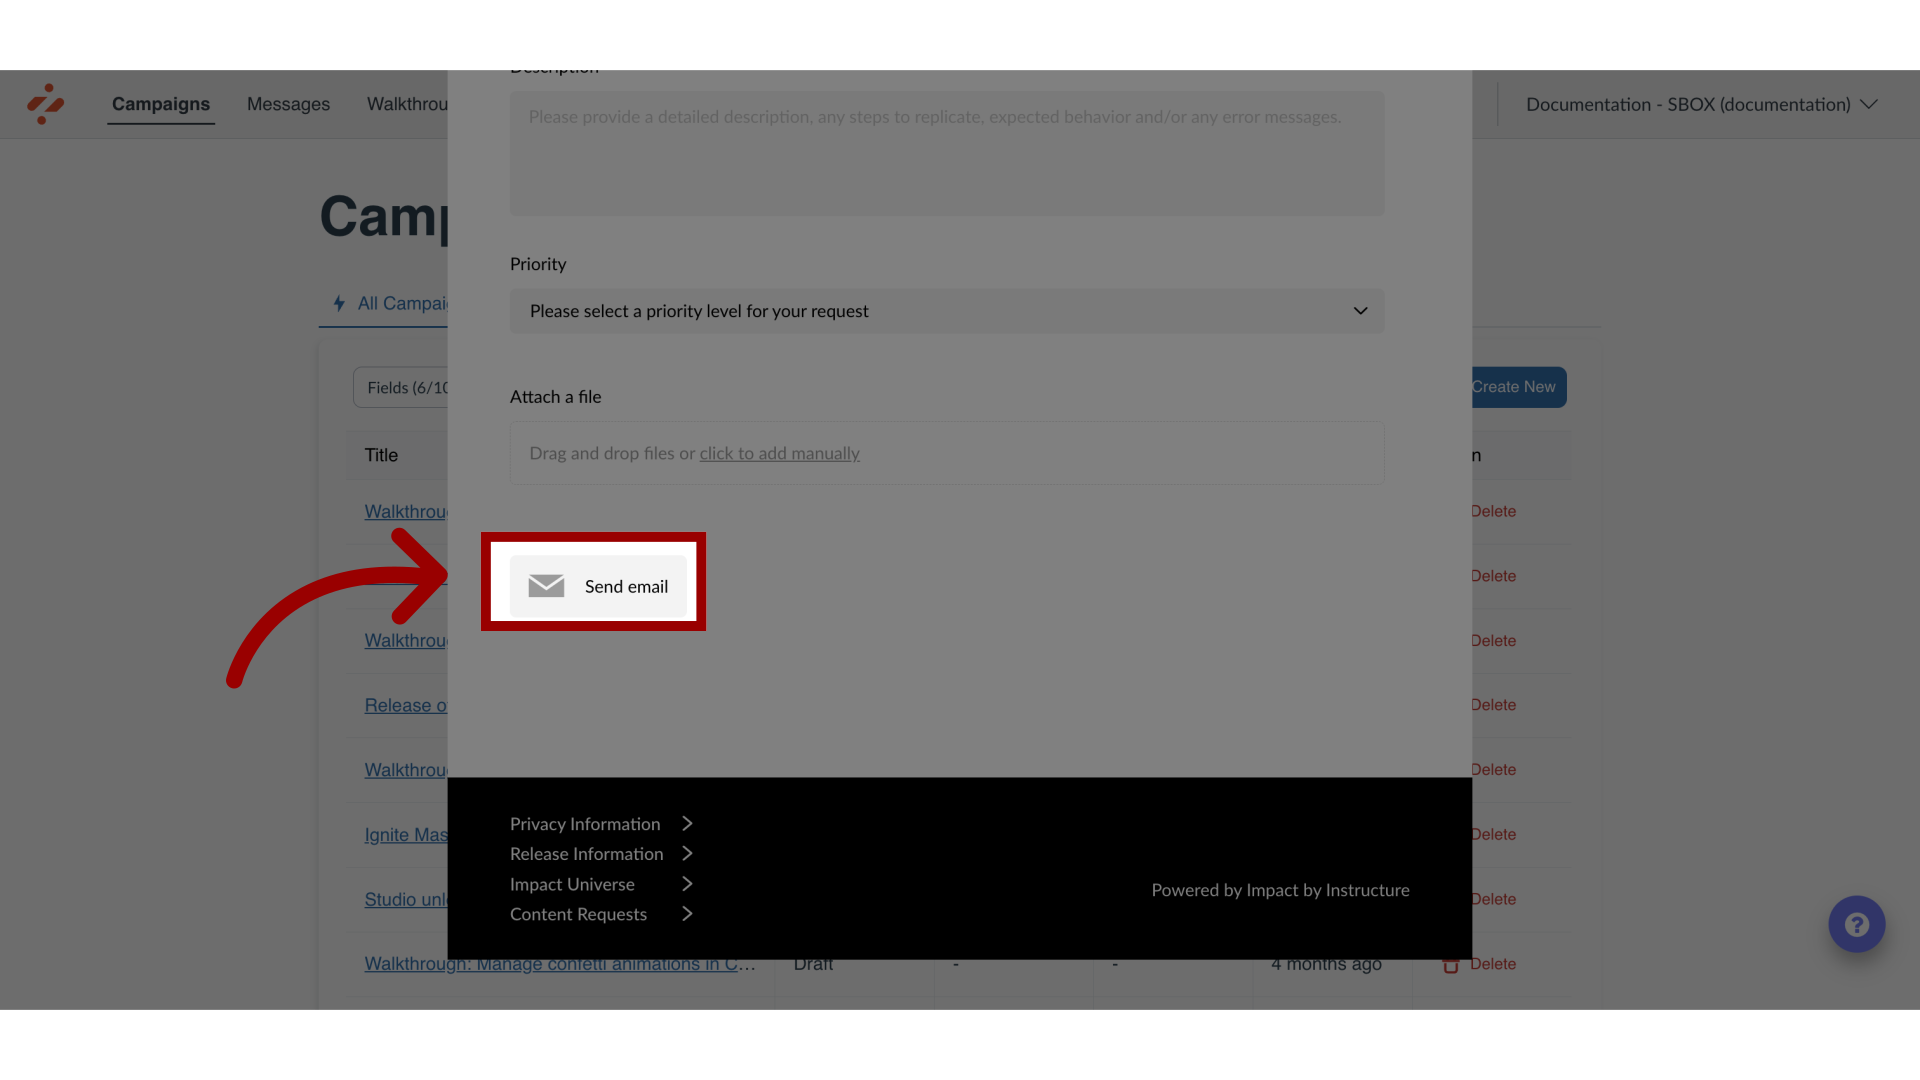Click the Documentation SBOX dropdown
This screenshot has width=1920, height=1080.
(1702, 104)
